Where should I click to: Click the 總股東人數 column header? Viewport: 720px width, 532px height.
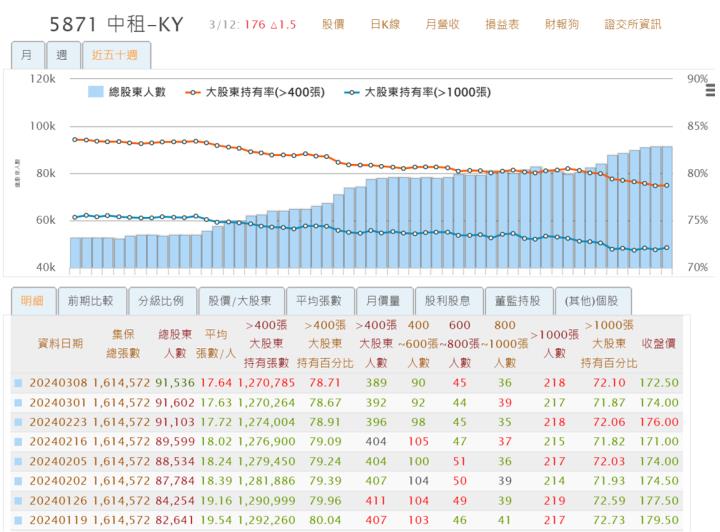pos(175,343)
